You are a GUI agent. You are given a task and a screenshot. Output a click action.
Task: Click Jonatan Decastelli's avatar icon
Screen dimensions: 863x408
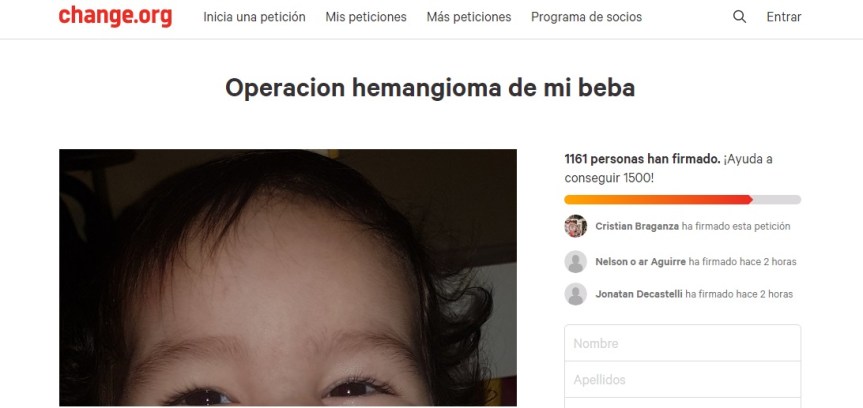click(x=575, y=294)
